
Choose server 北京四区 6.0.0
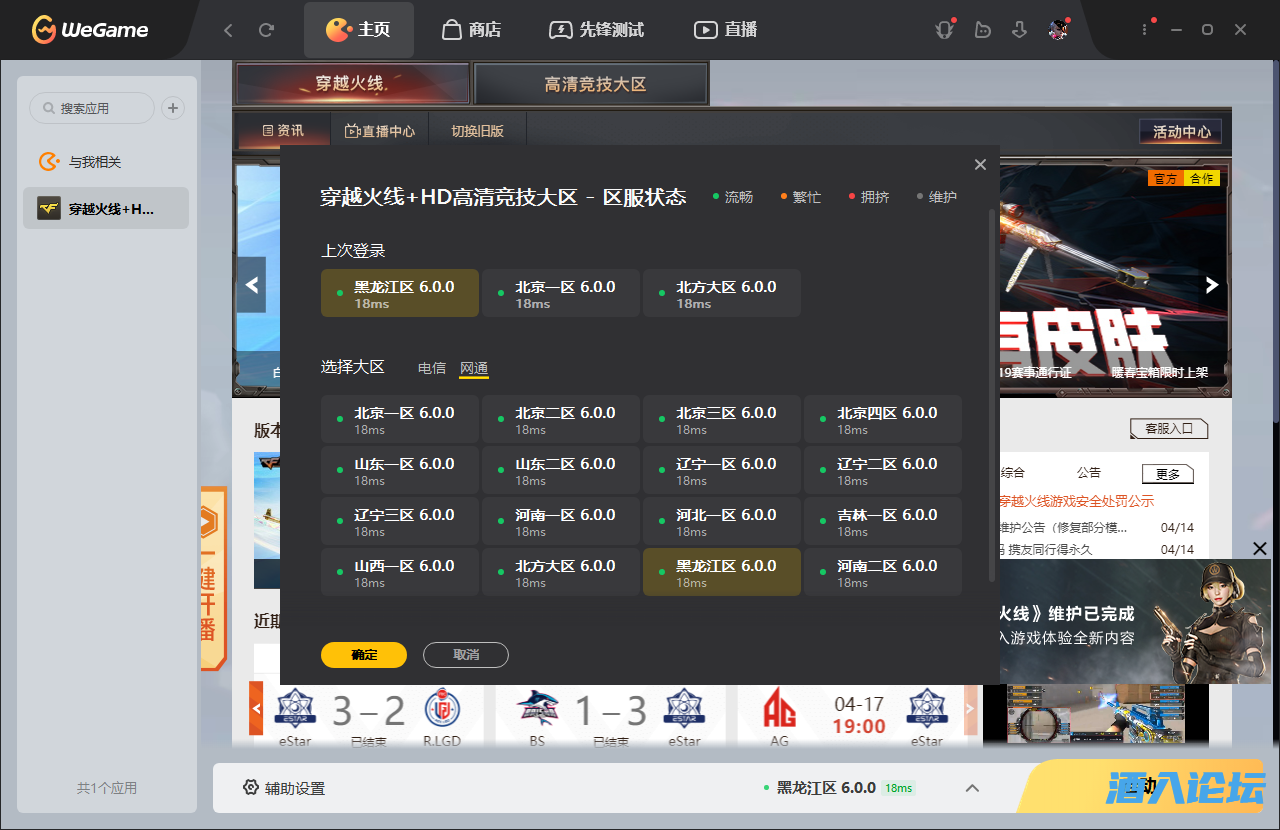click(x=883, y=419)
